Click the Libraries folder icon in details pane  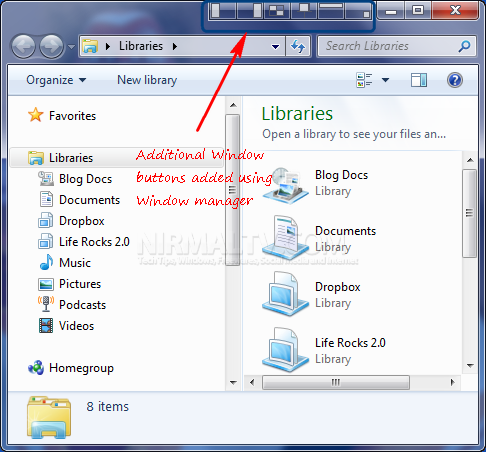point(49,417)
